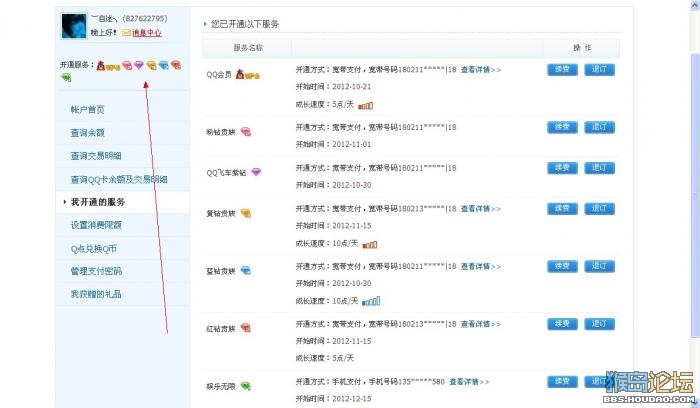Image resolution: width=700 pixels, height=408 pixels.
Task: Click the 服务名称 column header
Action: 248,48
